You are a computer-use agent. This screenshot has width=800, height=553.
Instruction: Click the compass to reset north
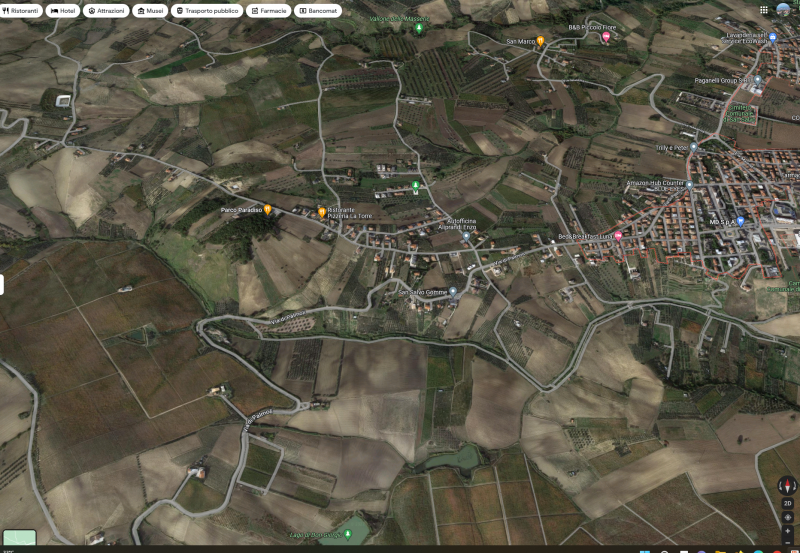pos(787,486)
